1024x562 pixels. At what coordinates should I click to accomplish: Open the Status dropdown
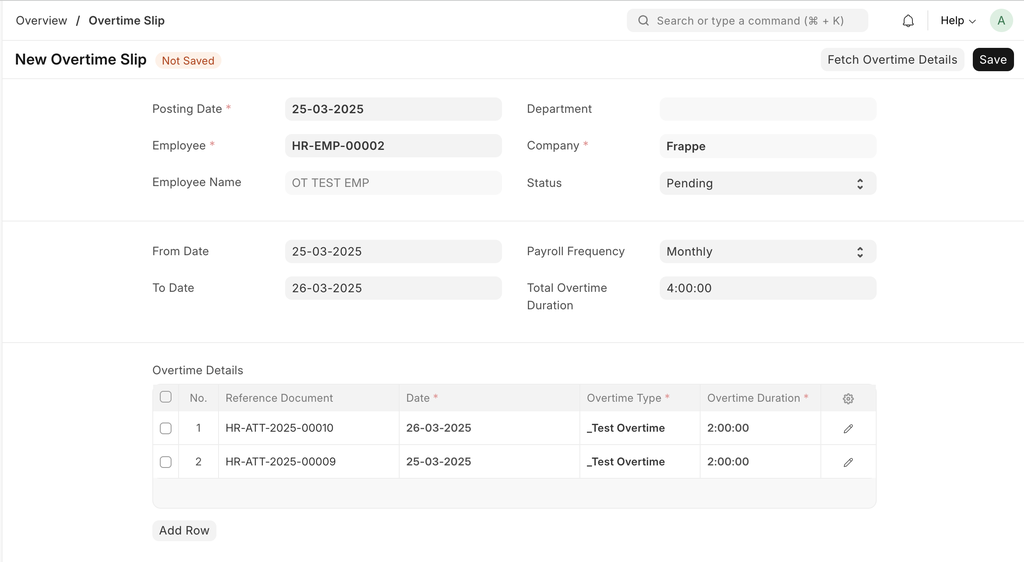click(767, 184)
